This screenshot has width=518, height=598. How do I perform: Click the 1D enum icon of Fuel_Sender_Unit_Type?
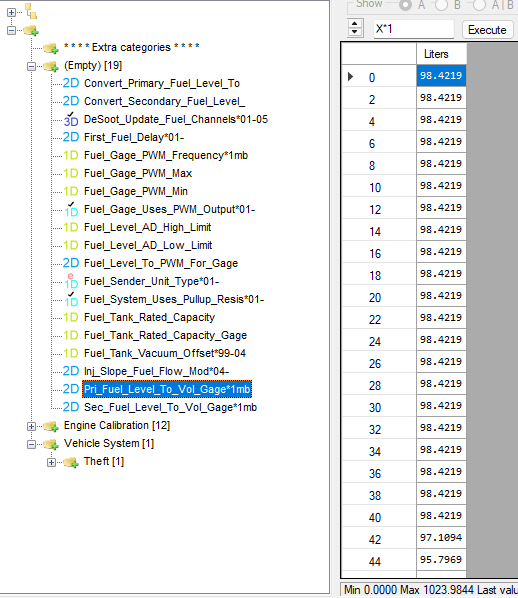pyautogui.click(x=71, y=281)
